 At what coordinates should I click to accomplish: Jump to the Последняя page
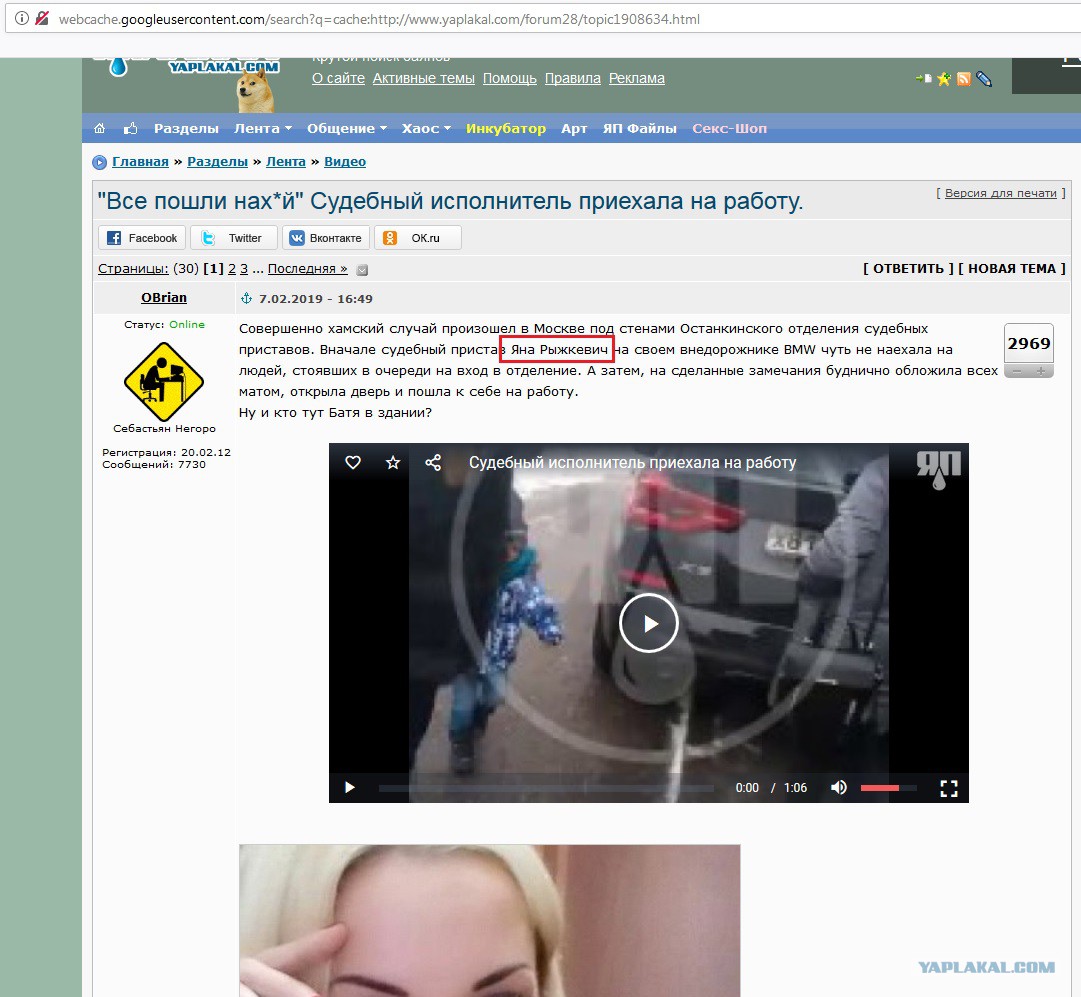point(307,269)
